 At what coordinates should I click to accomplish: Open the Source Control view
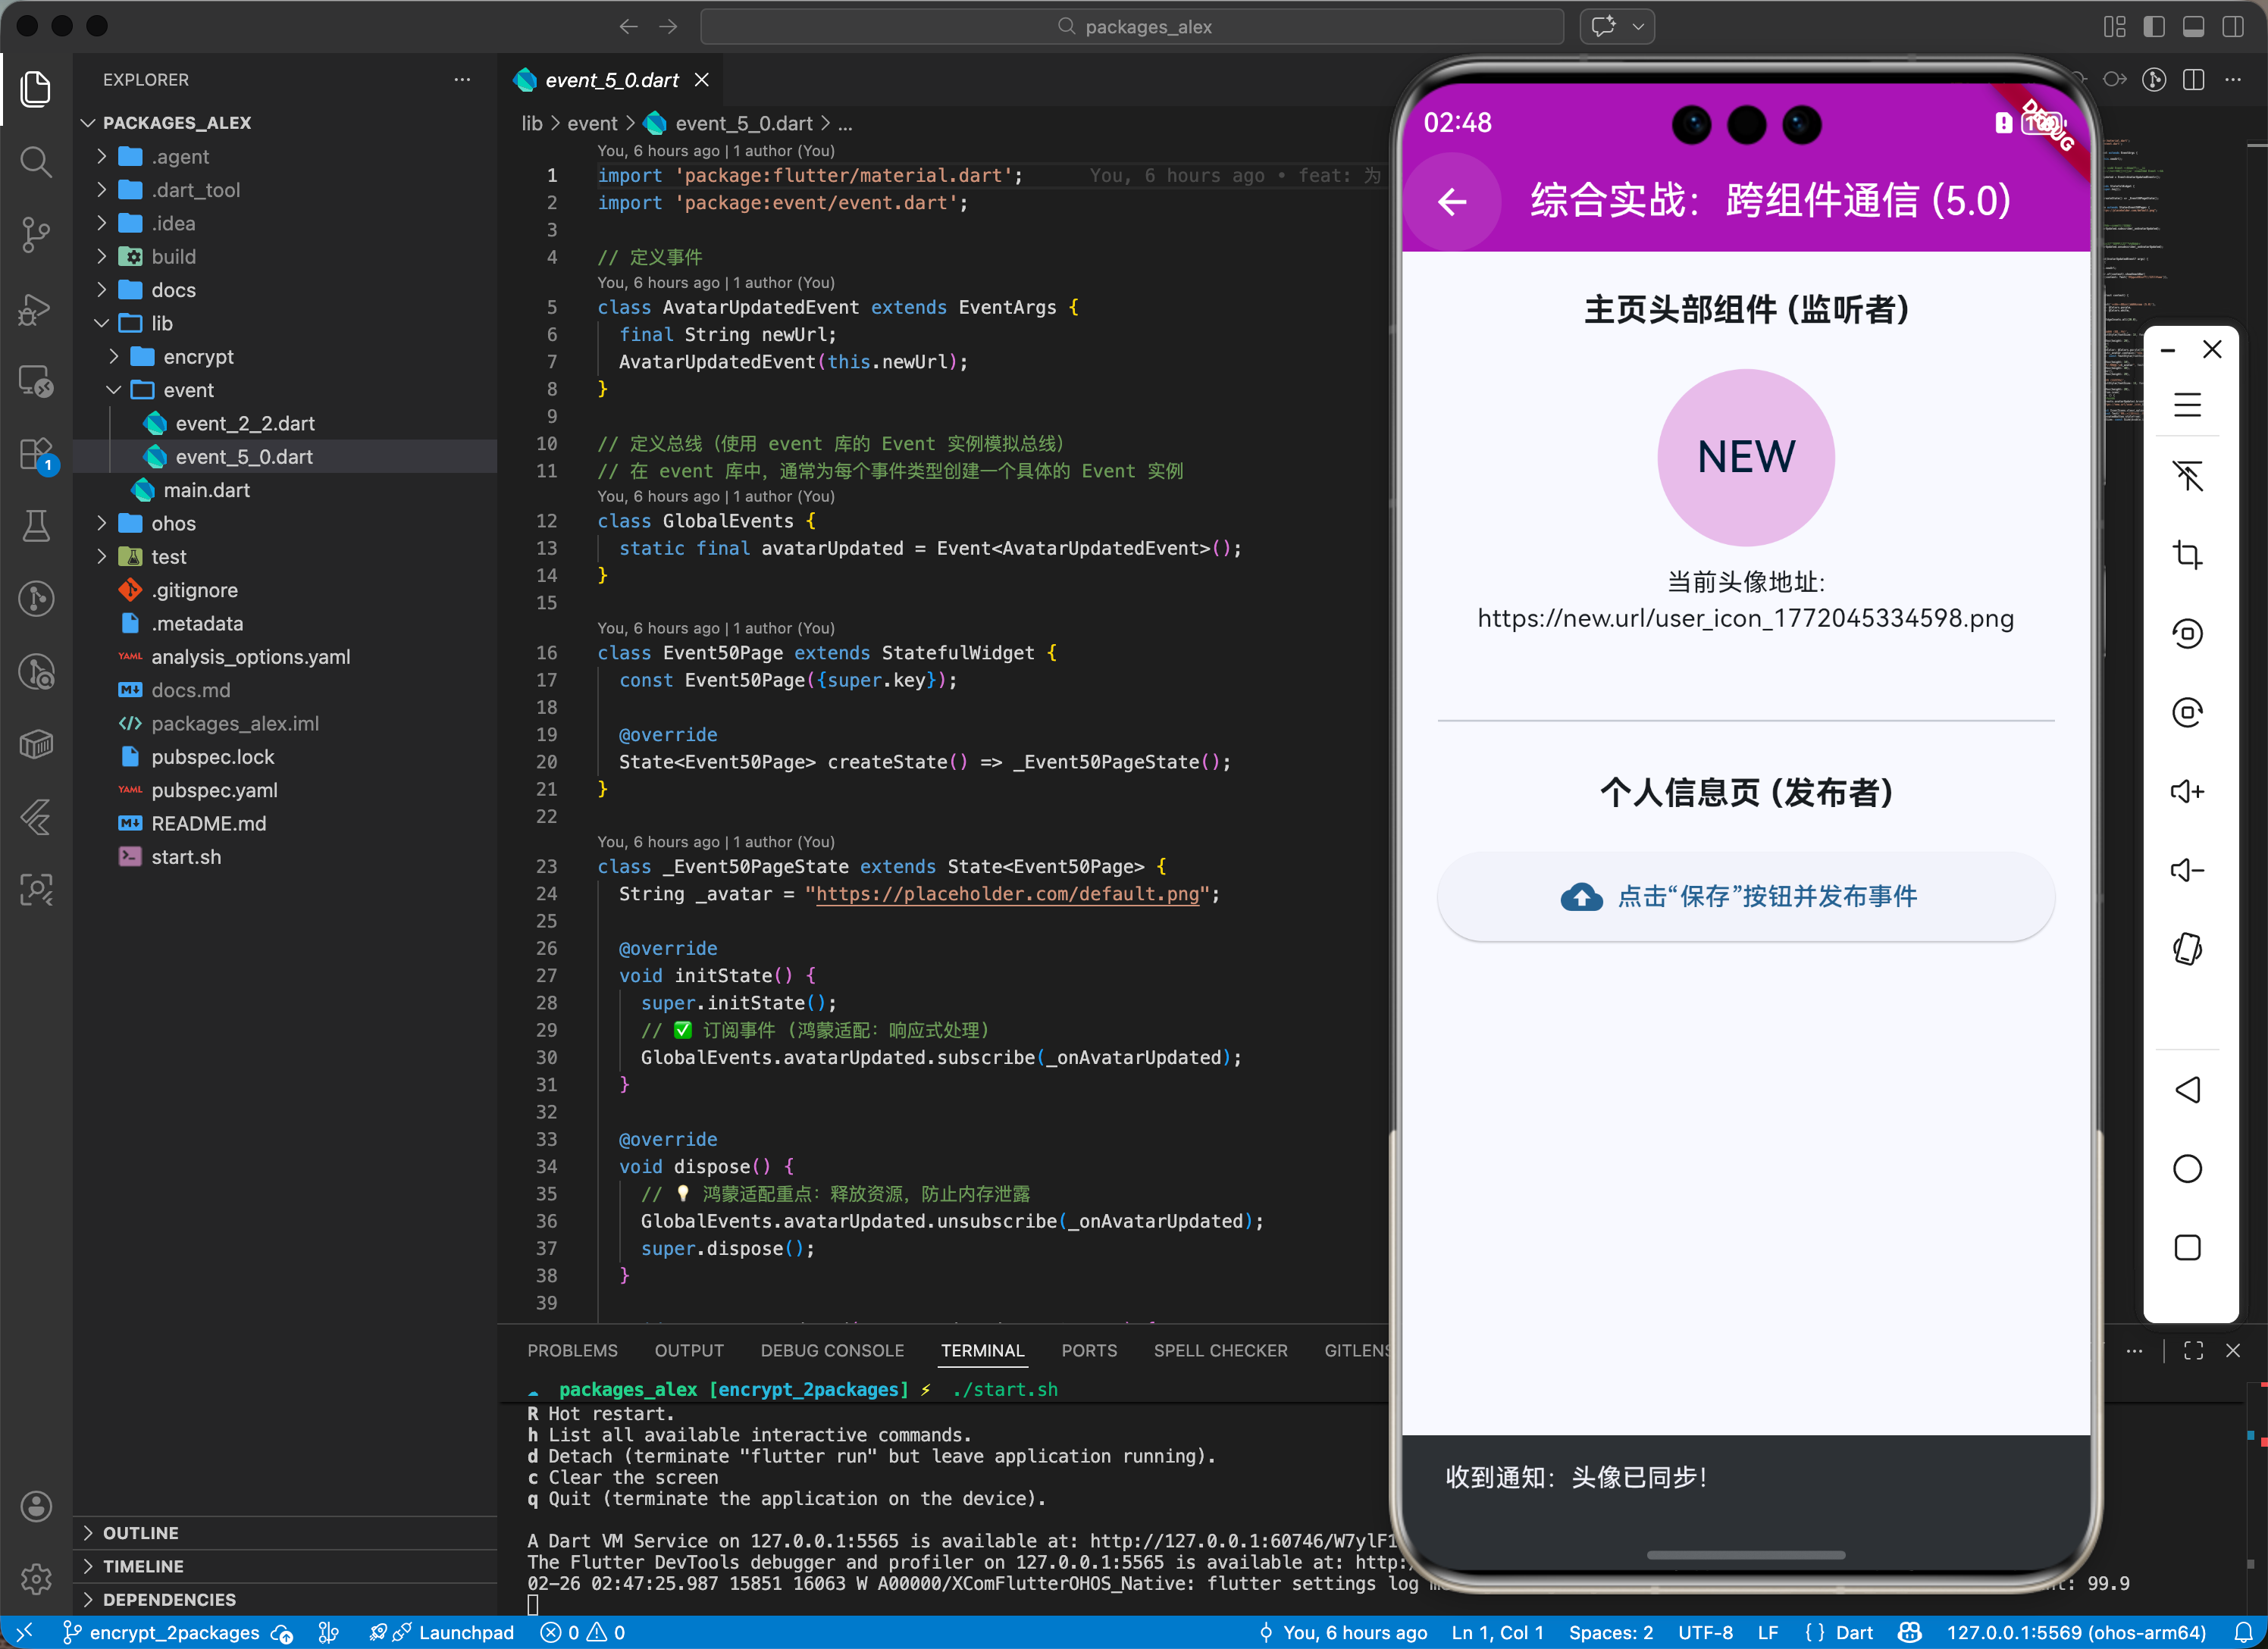(36, 235)
